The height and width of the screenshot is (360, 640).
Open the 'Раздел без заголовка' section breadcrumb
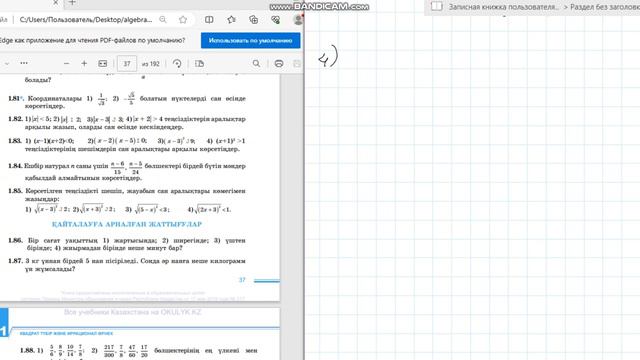tap(604, 7)
